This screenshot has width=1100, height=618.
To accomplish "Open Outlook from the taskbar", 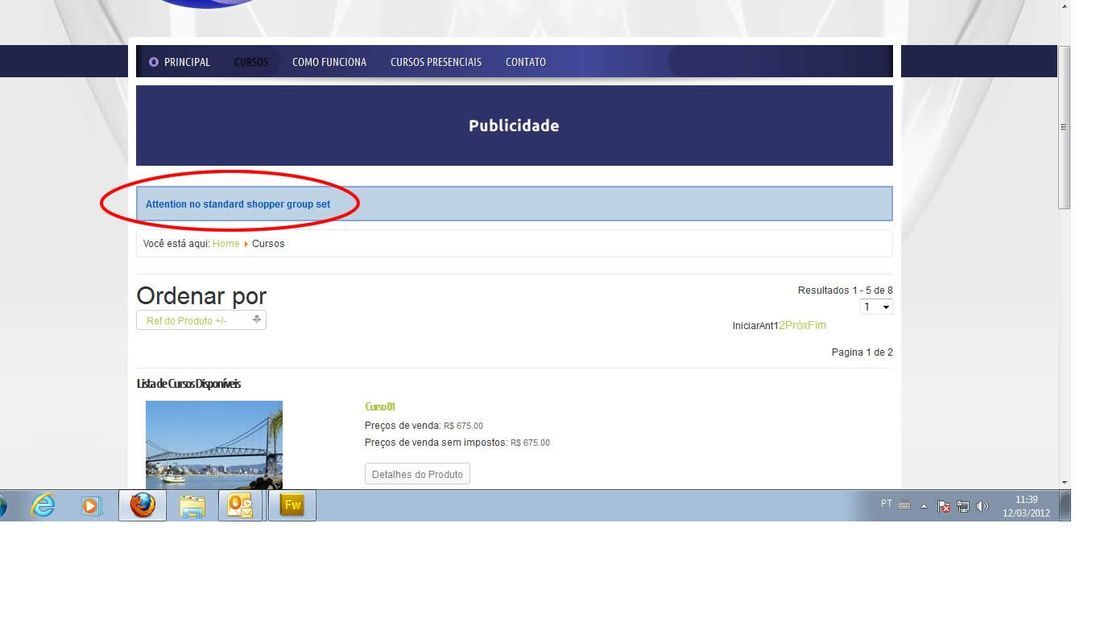I will [241, 505].
